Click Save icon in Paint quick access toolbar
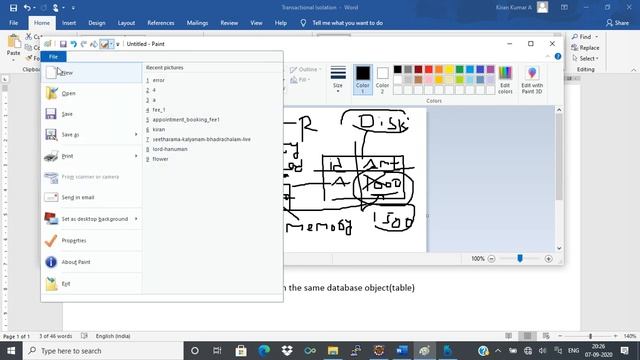Image resolution: width=640 pixels, height=360 pixels. point(63,44)
